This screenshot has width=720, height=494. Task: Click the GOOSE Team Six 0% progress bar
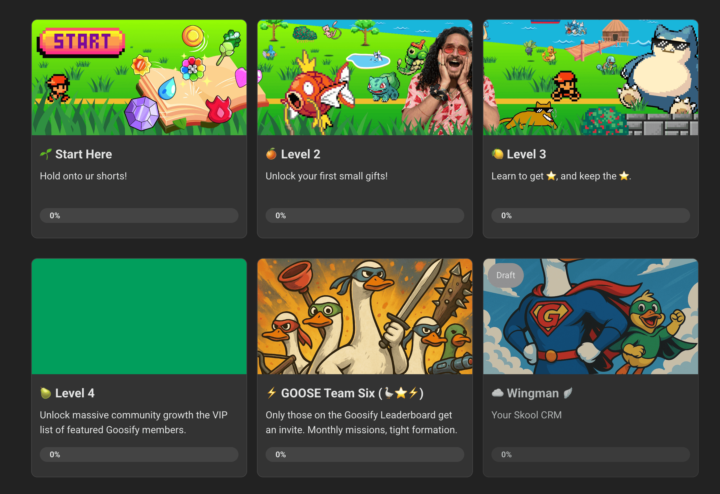(x=365, y=455)
